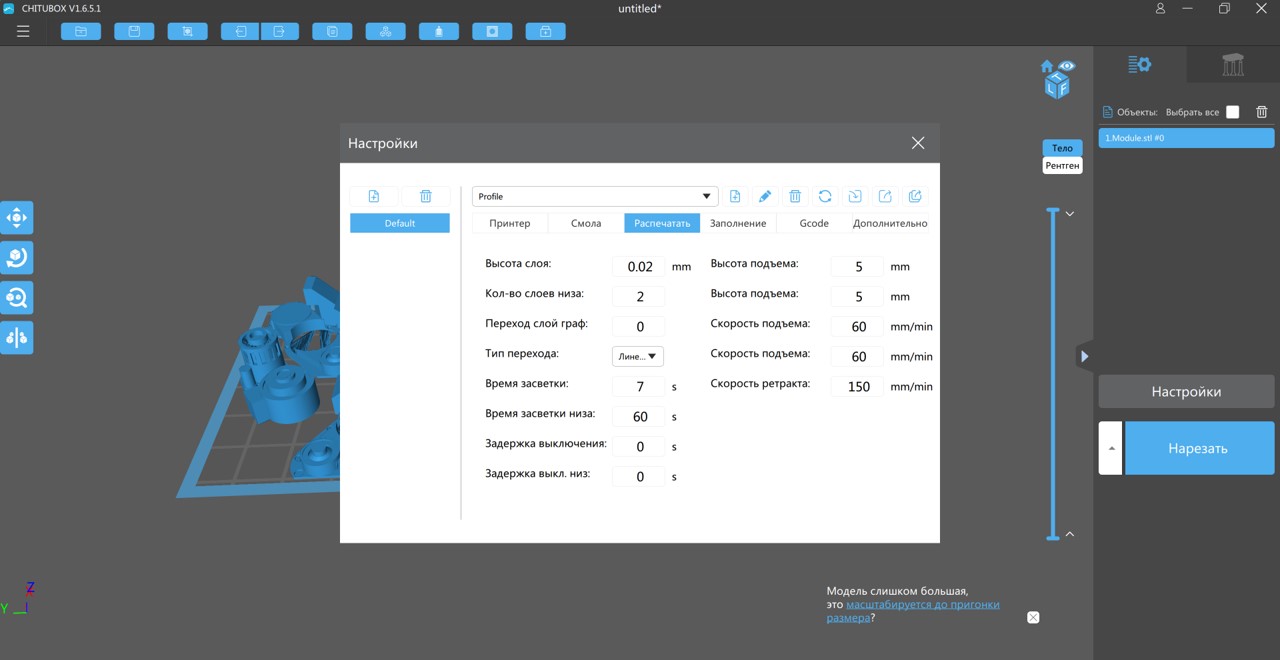1280x660 pixels.
Task: Tick the "Выбрать все" checkbox
Action: click(1233, 112)
